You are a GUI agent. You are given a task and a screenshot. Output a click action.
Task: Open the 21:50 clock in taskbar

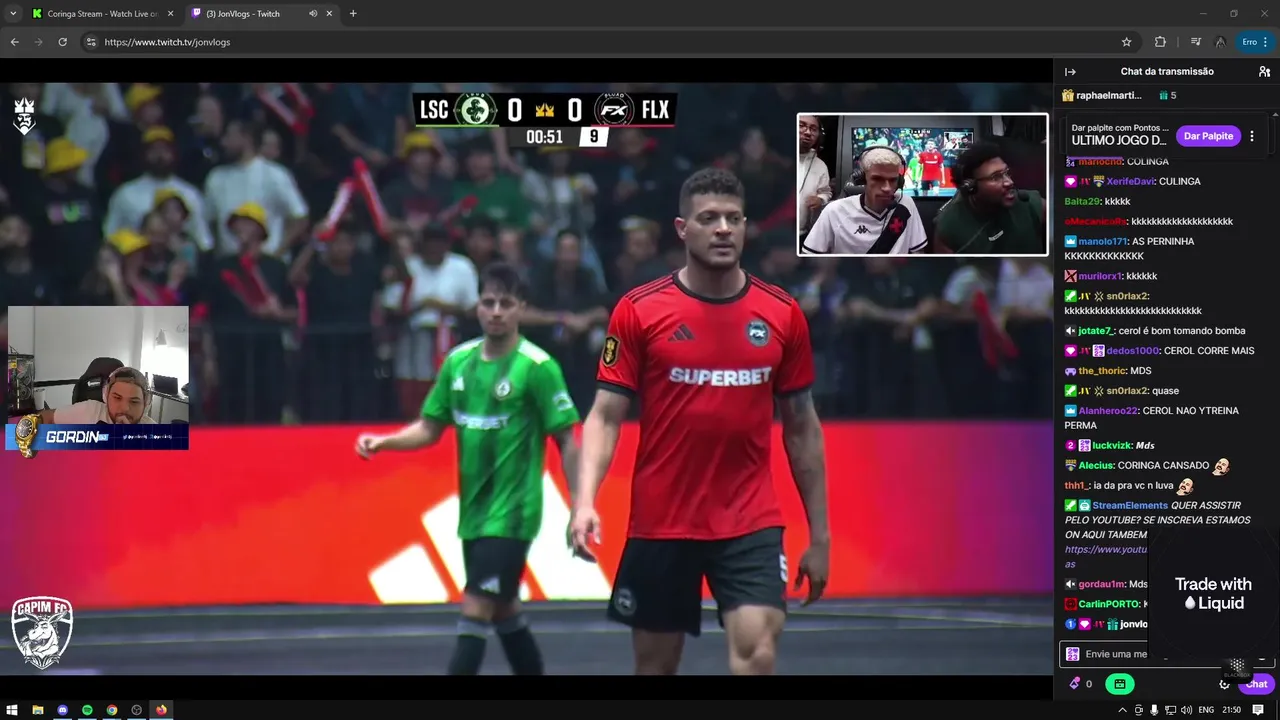pos(1232,710)
